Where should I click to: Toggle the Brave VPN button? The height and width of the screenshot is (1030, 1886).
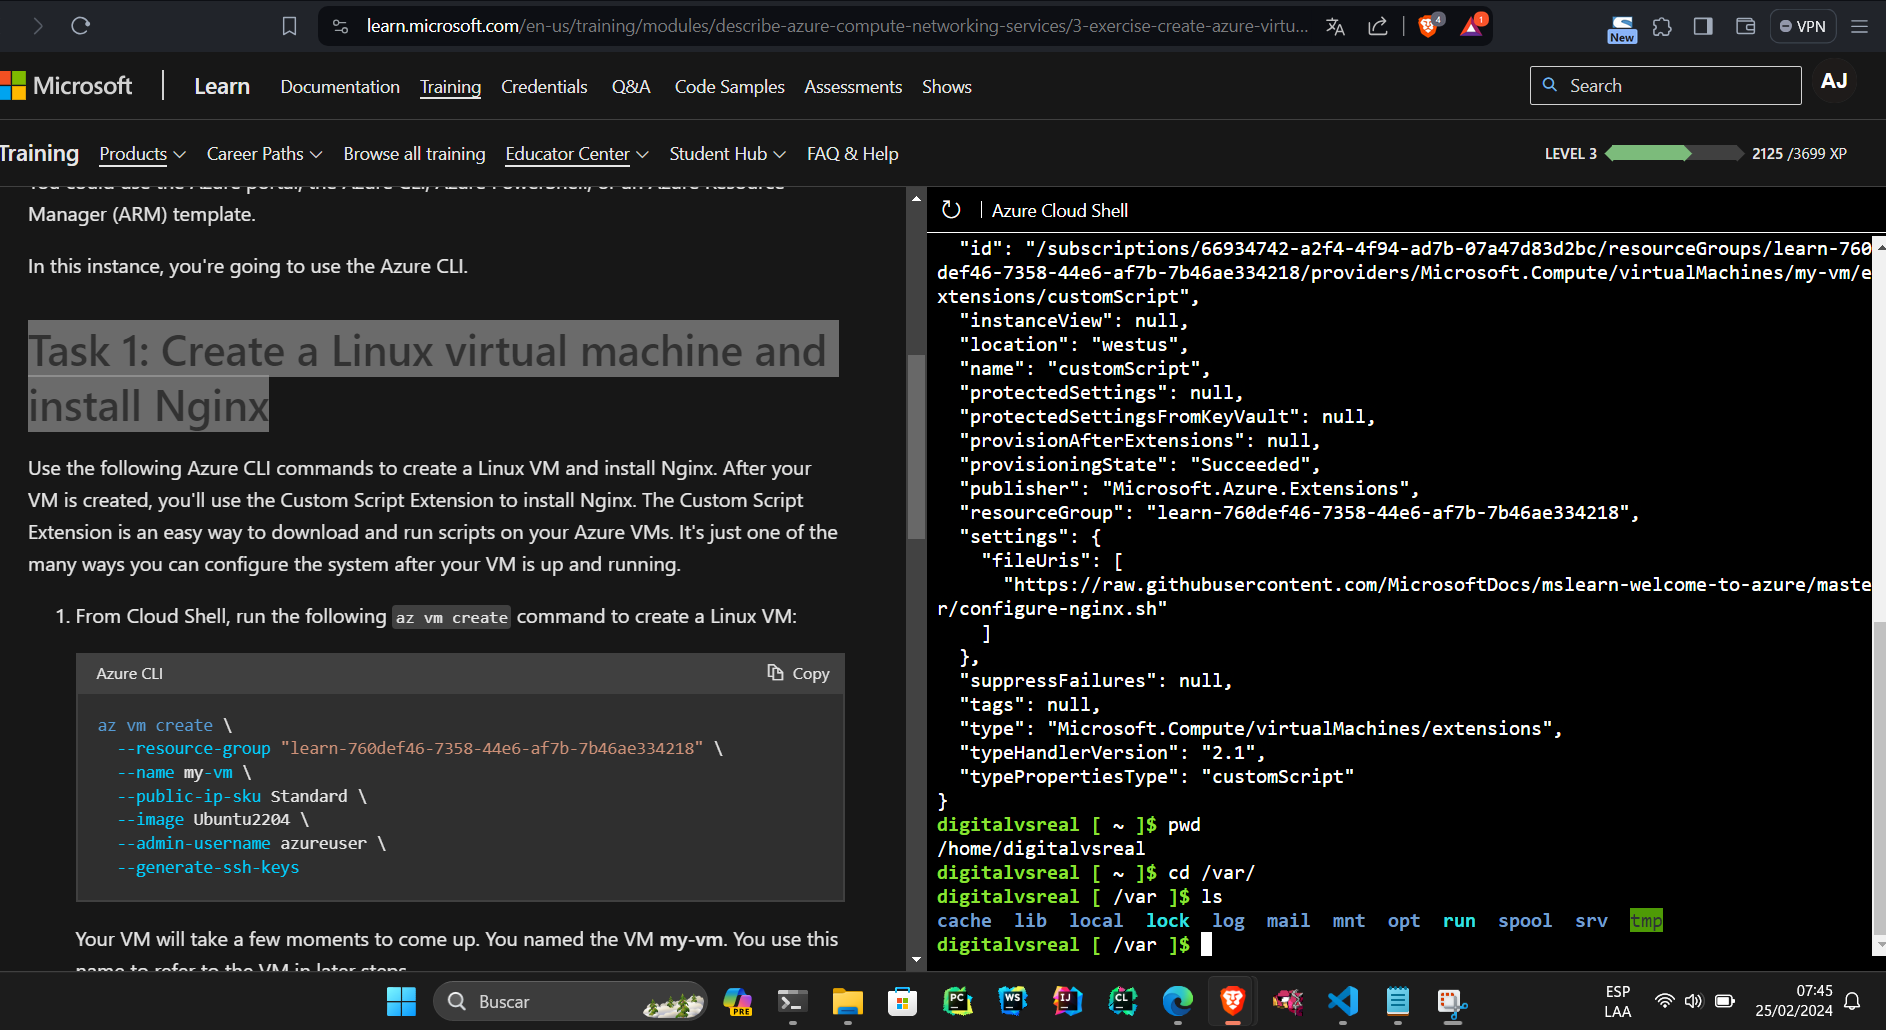click(x=1802, y=27)
